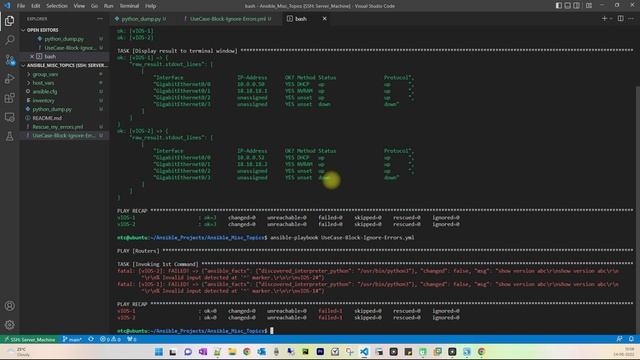Select python_dump.py under Open Editors

(x=64, y=39)
